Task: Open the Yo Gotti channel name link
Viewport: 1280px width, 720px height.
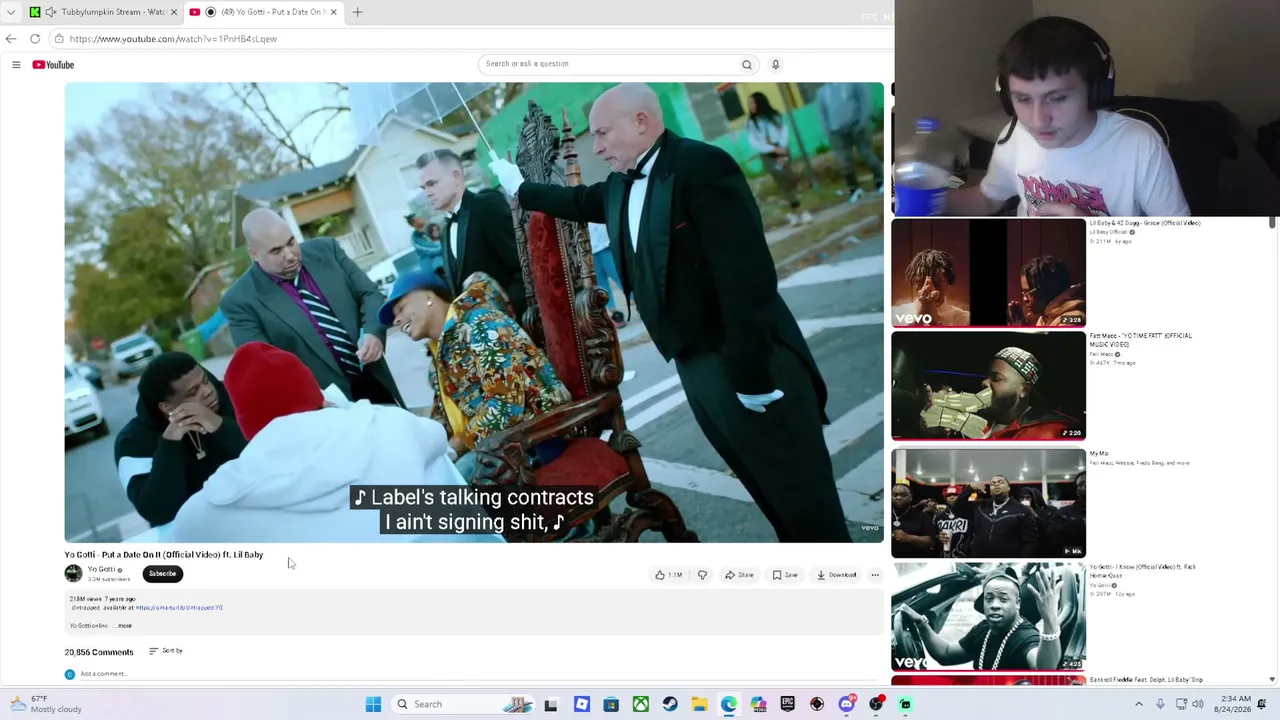Action: tap(102, 569)
